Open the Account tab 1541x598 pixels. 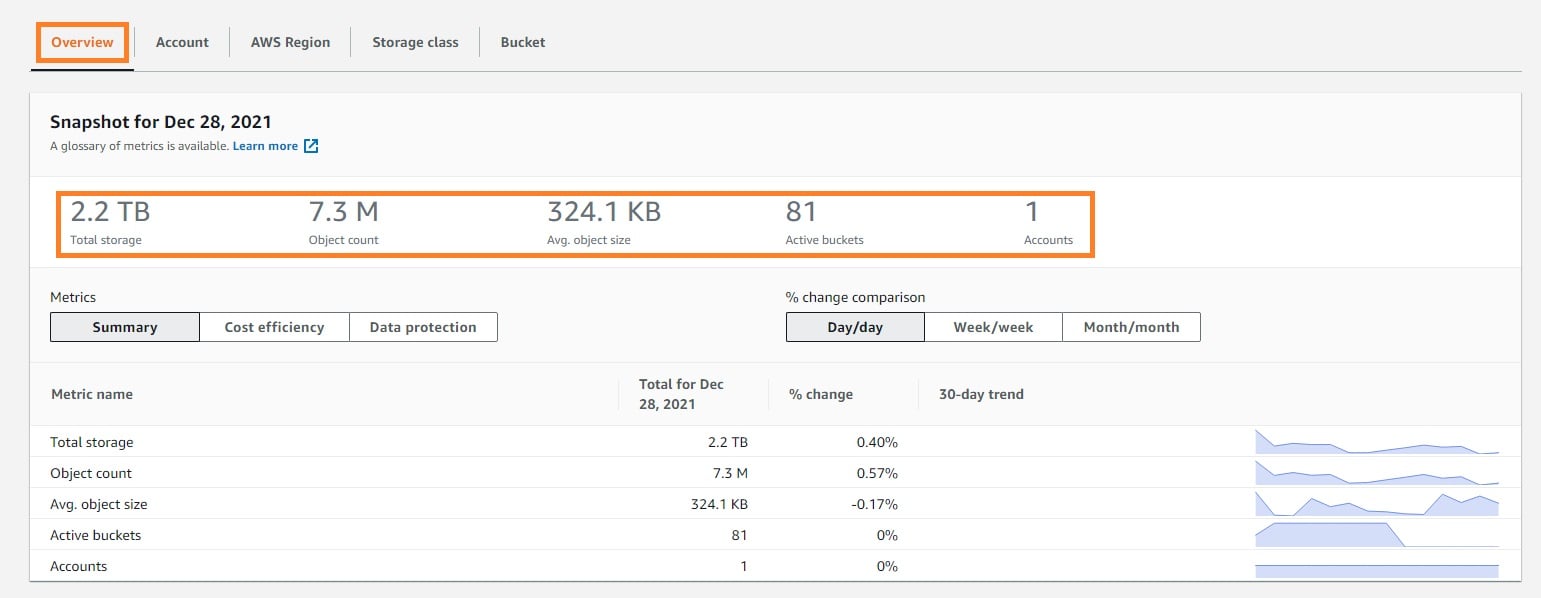[x=182, y=43]
